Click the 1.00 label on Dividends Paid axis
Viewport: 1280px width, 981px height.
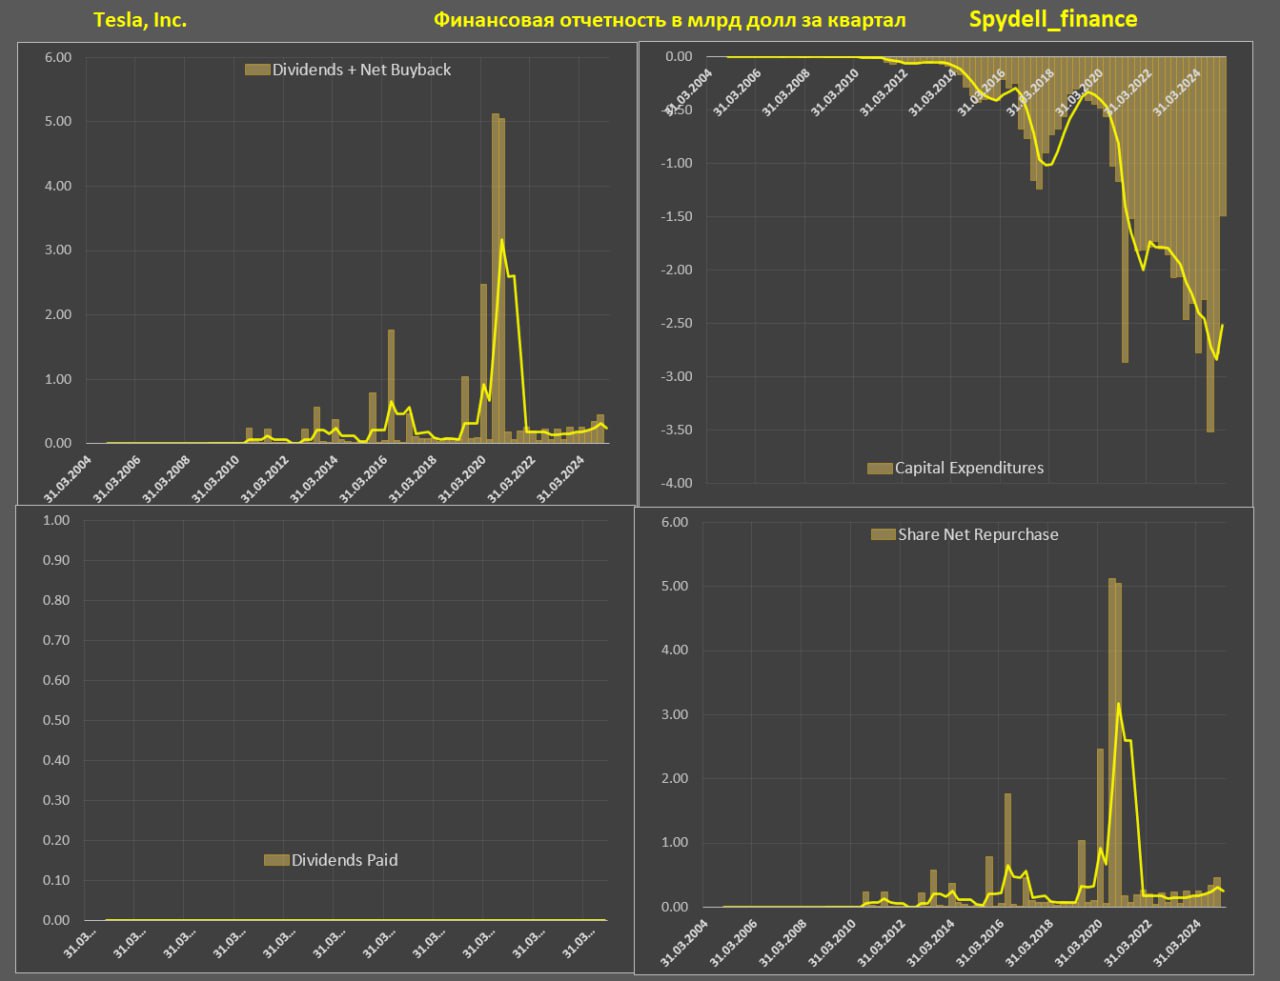coord(57,520)
